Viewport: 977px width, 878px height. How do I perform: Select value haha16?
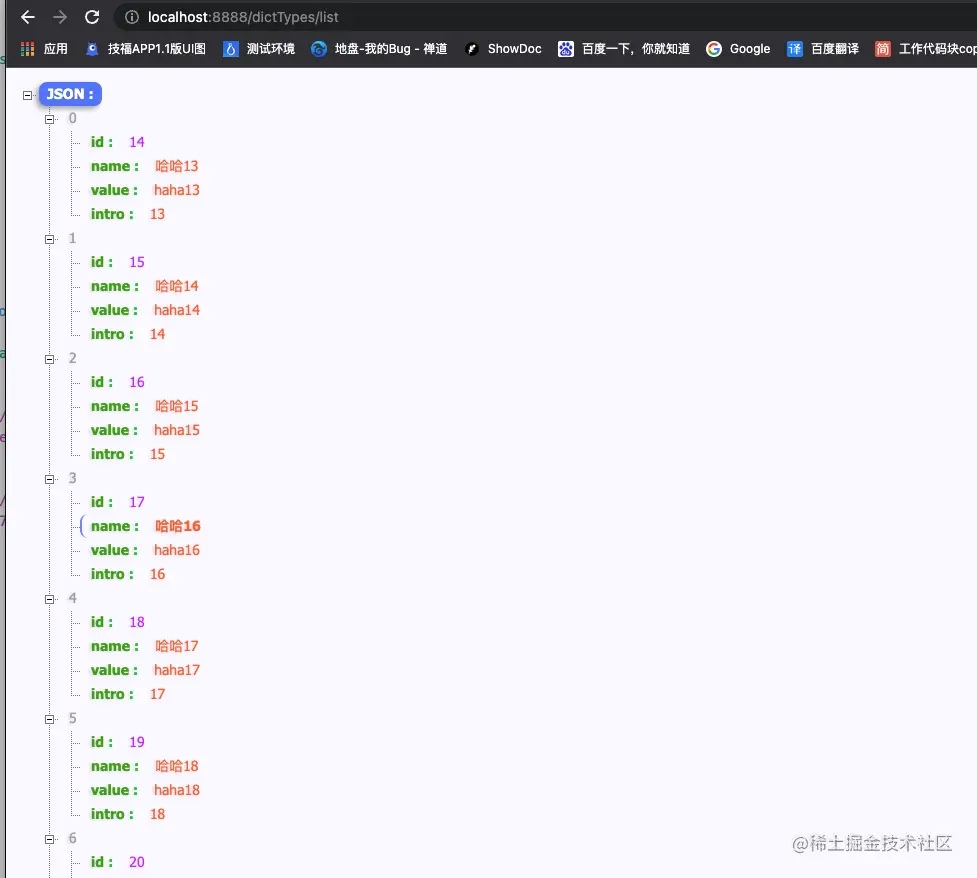point(177,550)
